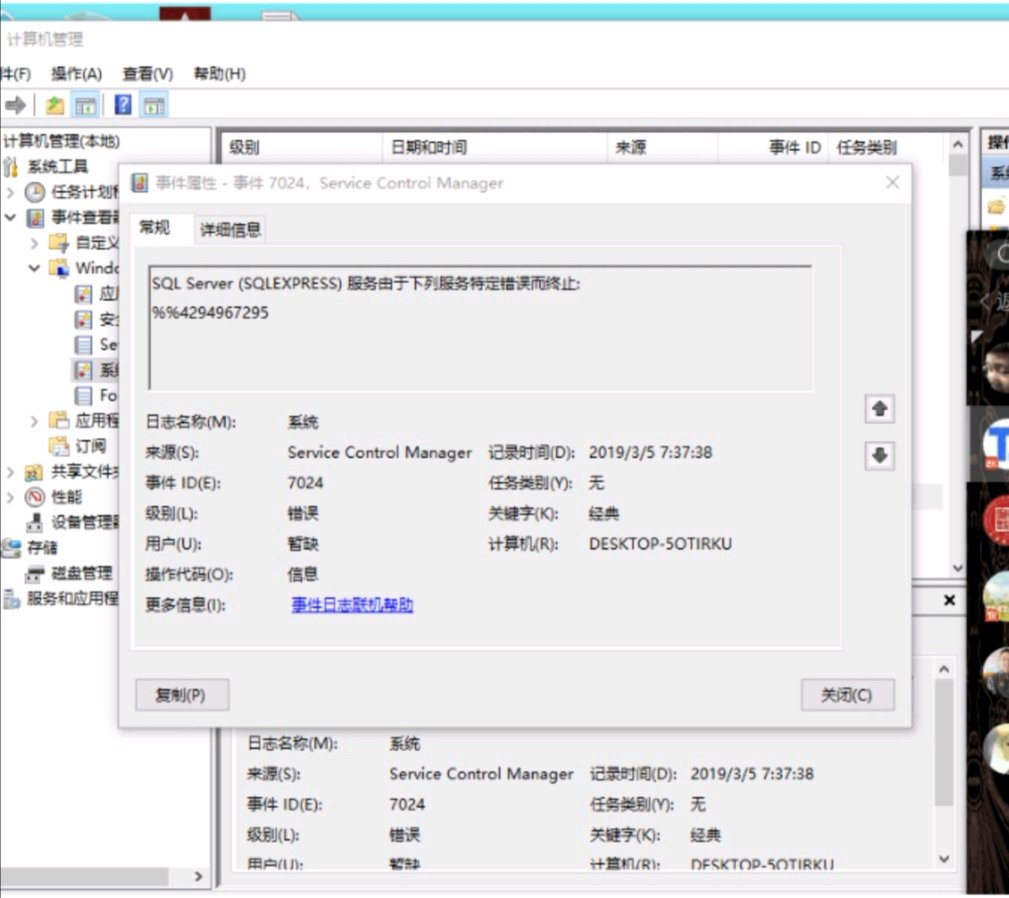Click the dialog's 事件 ID value 7024
This screenshot has width=1009, height=898.
point(305,483)
